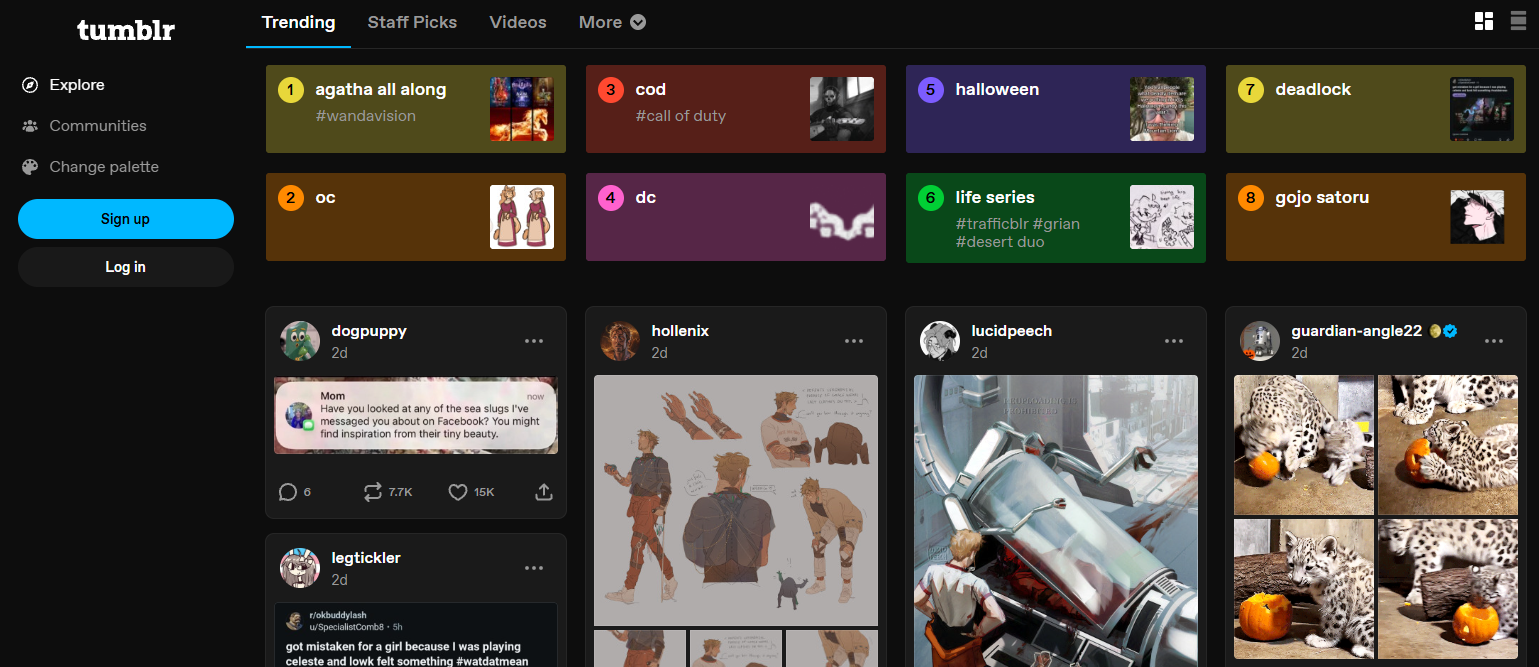Click the Communities people icon

[x=30, y=126]
